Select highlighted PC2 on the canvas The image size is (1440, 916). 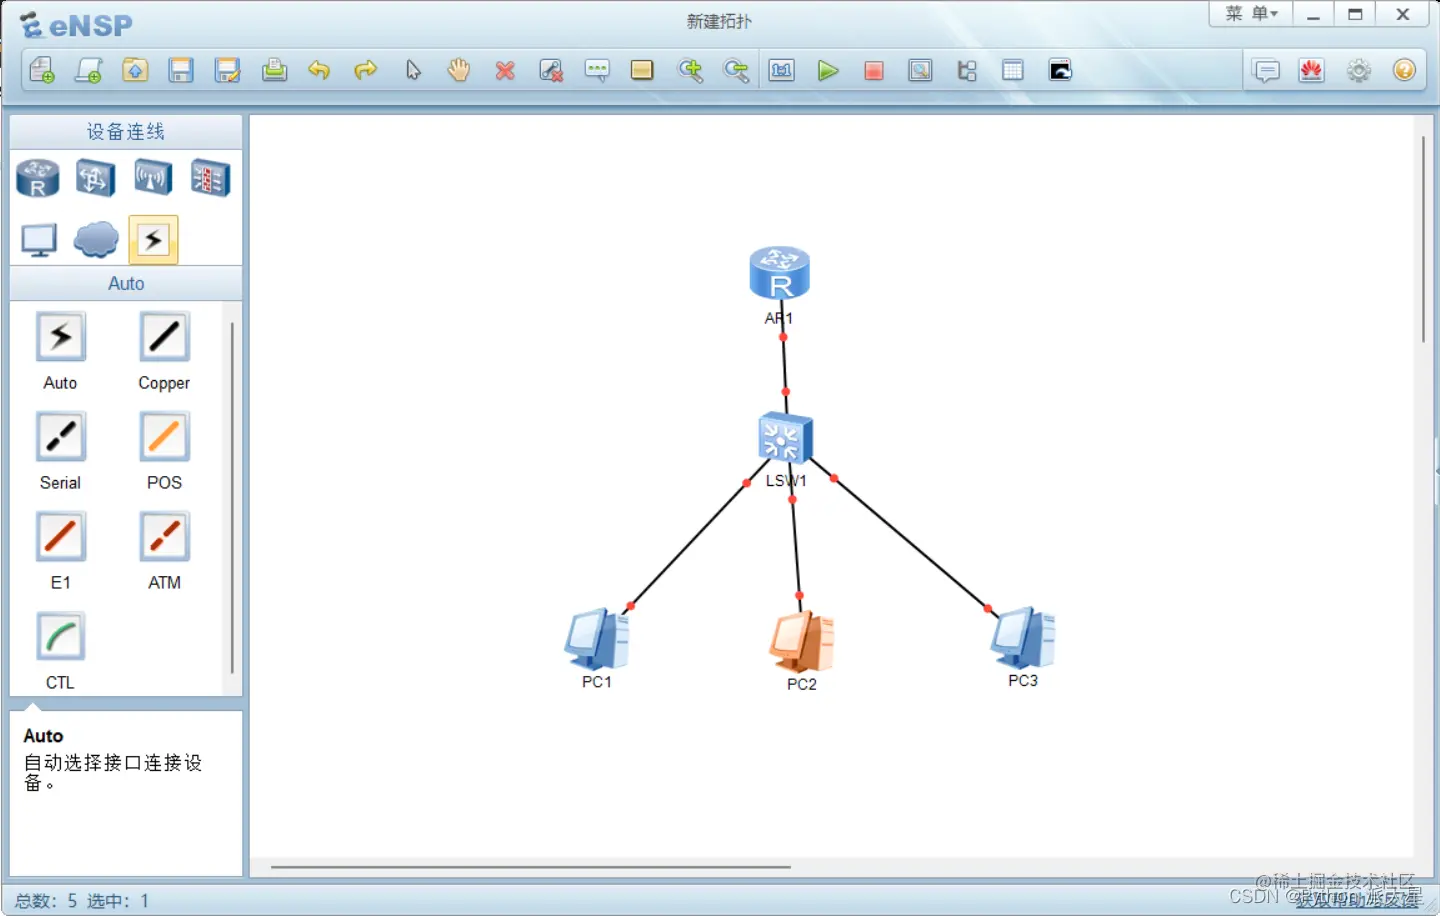pyautogui.click(x=801, y=641)
